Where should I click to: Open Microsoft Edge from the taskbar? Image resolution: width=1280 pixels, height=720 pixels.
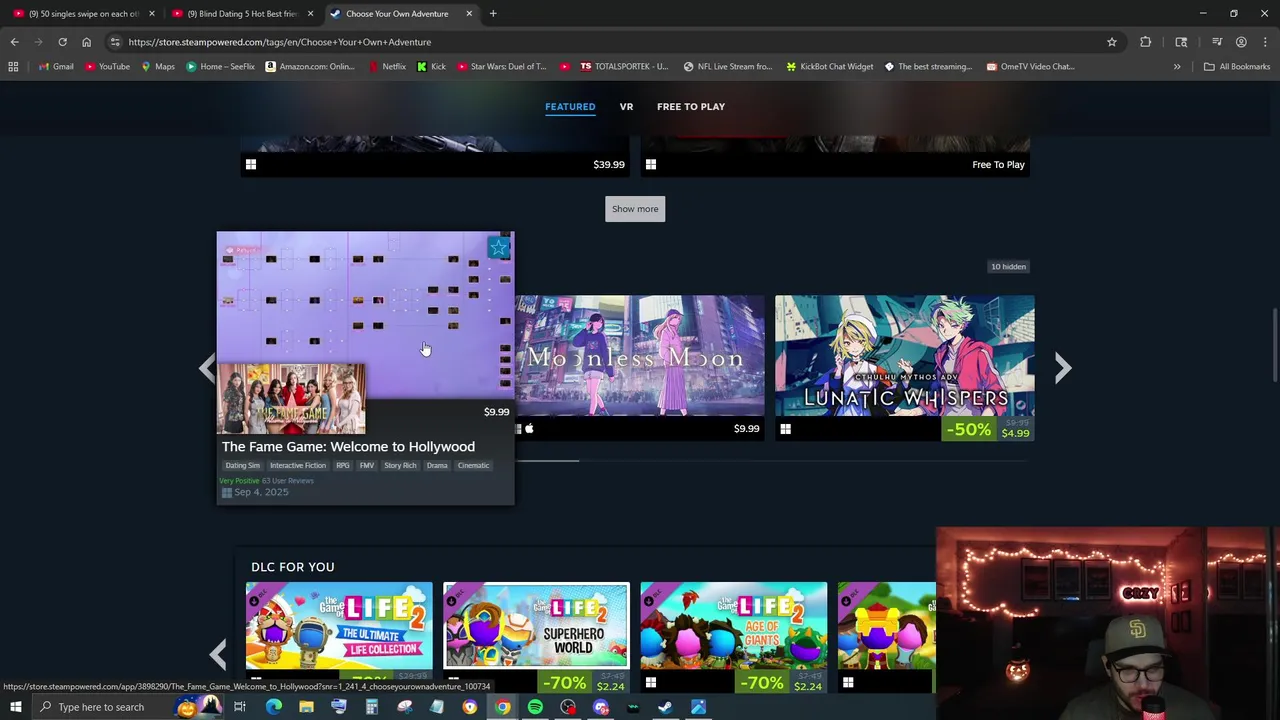point(273,707)
